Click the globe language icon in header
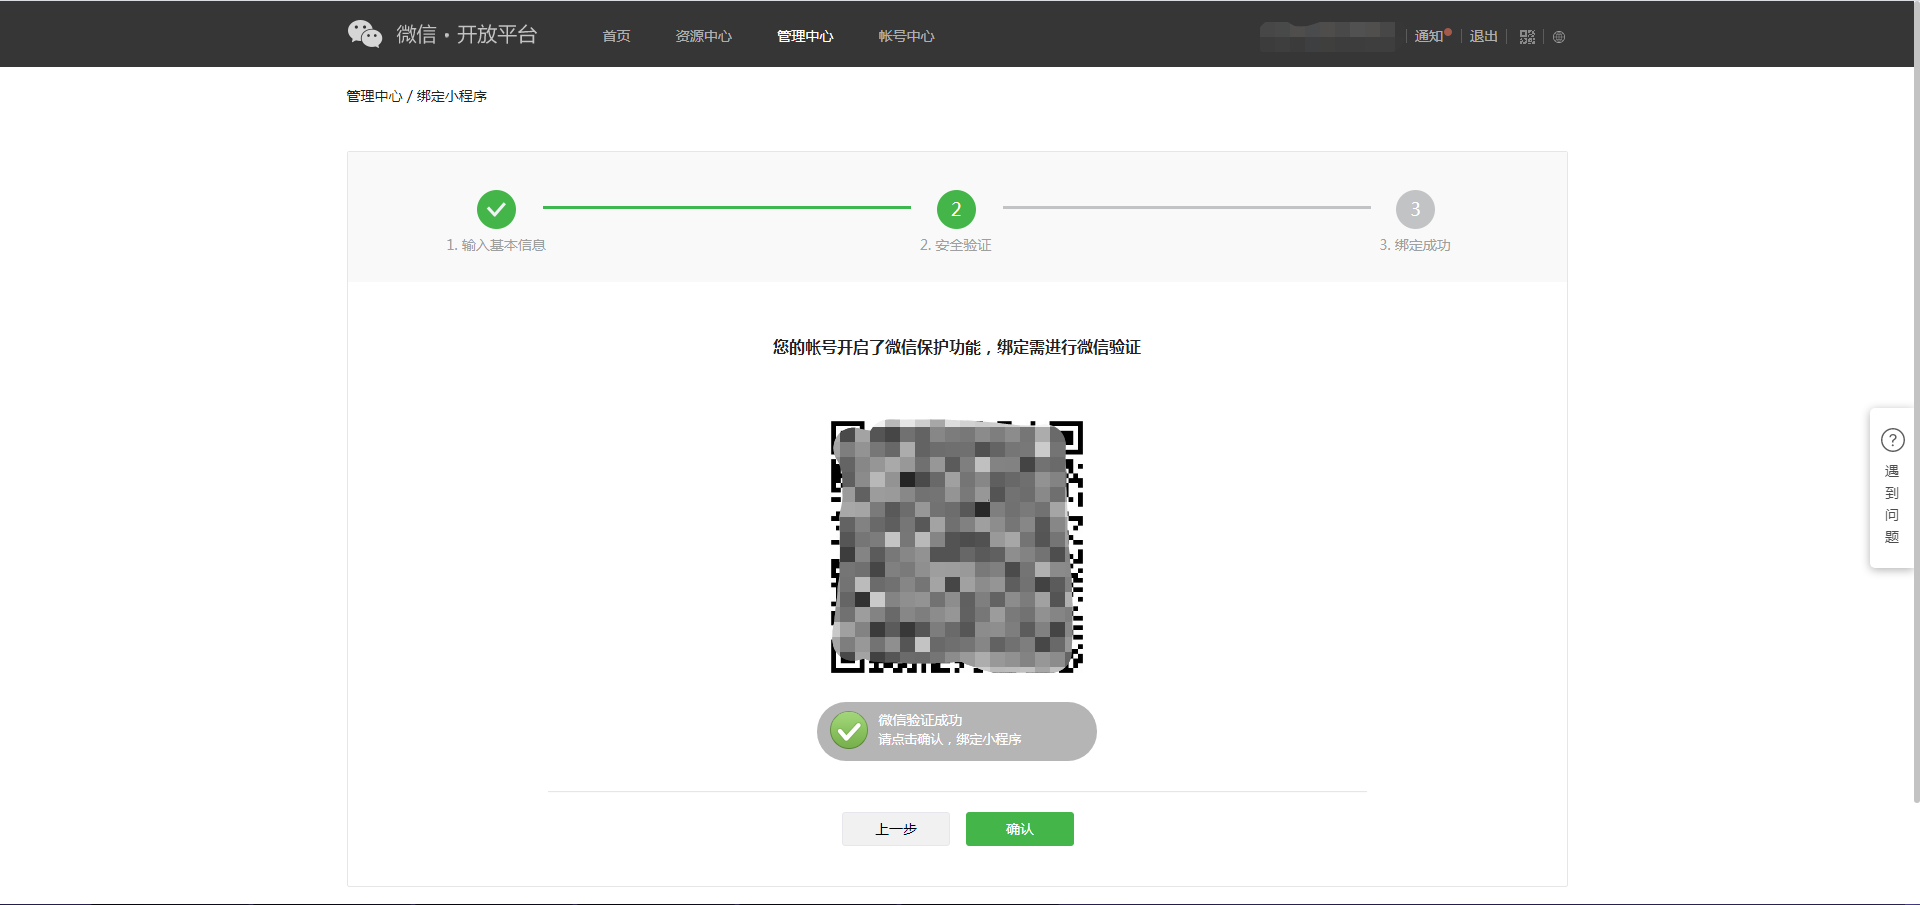1920x905 pixels. pos(1559,37)
